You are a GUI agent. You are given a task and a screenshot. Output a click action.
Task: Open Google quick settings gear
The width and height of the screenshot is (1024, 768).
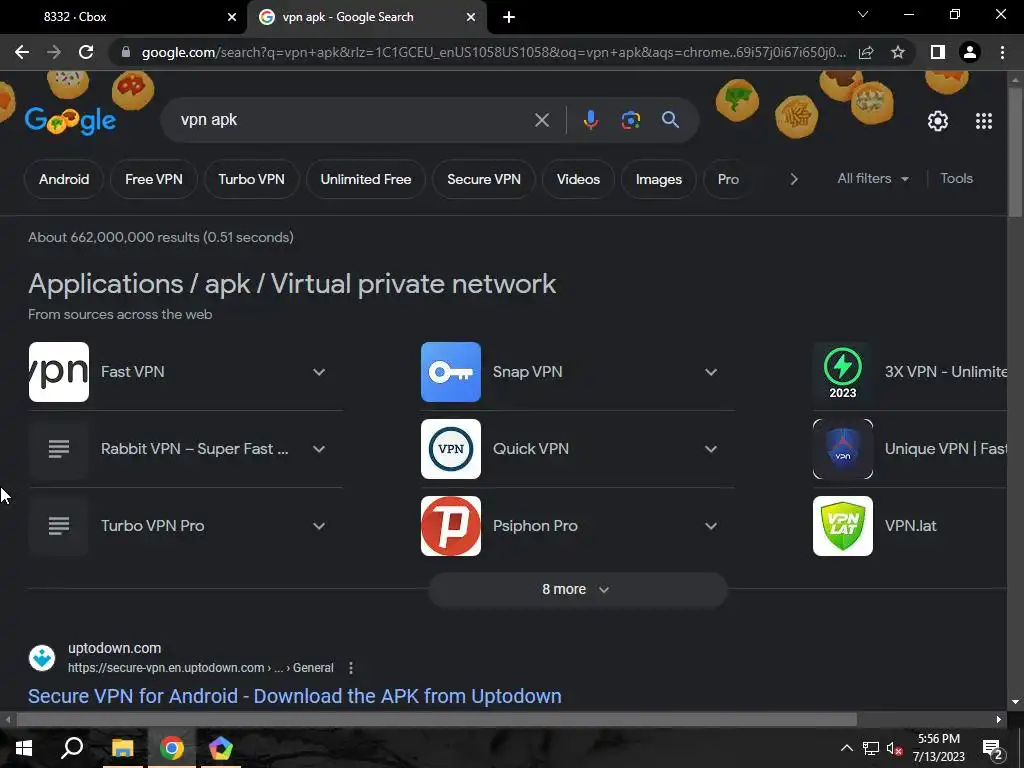[938, 121]
